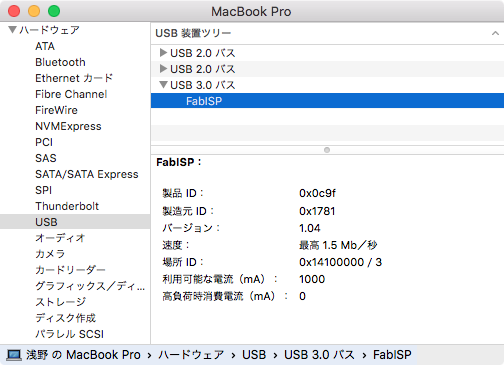Click the FabISP: detail heading
The height and width of the screenshot is (365, 504).
[x=179, y=162]
